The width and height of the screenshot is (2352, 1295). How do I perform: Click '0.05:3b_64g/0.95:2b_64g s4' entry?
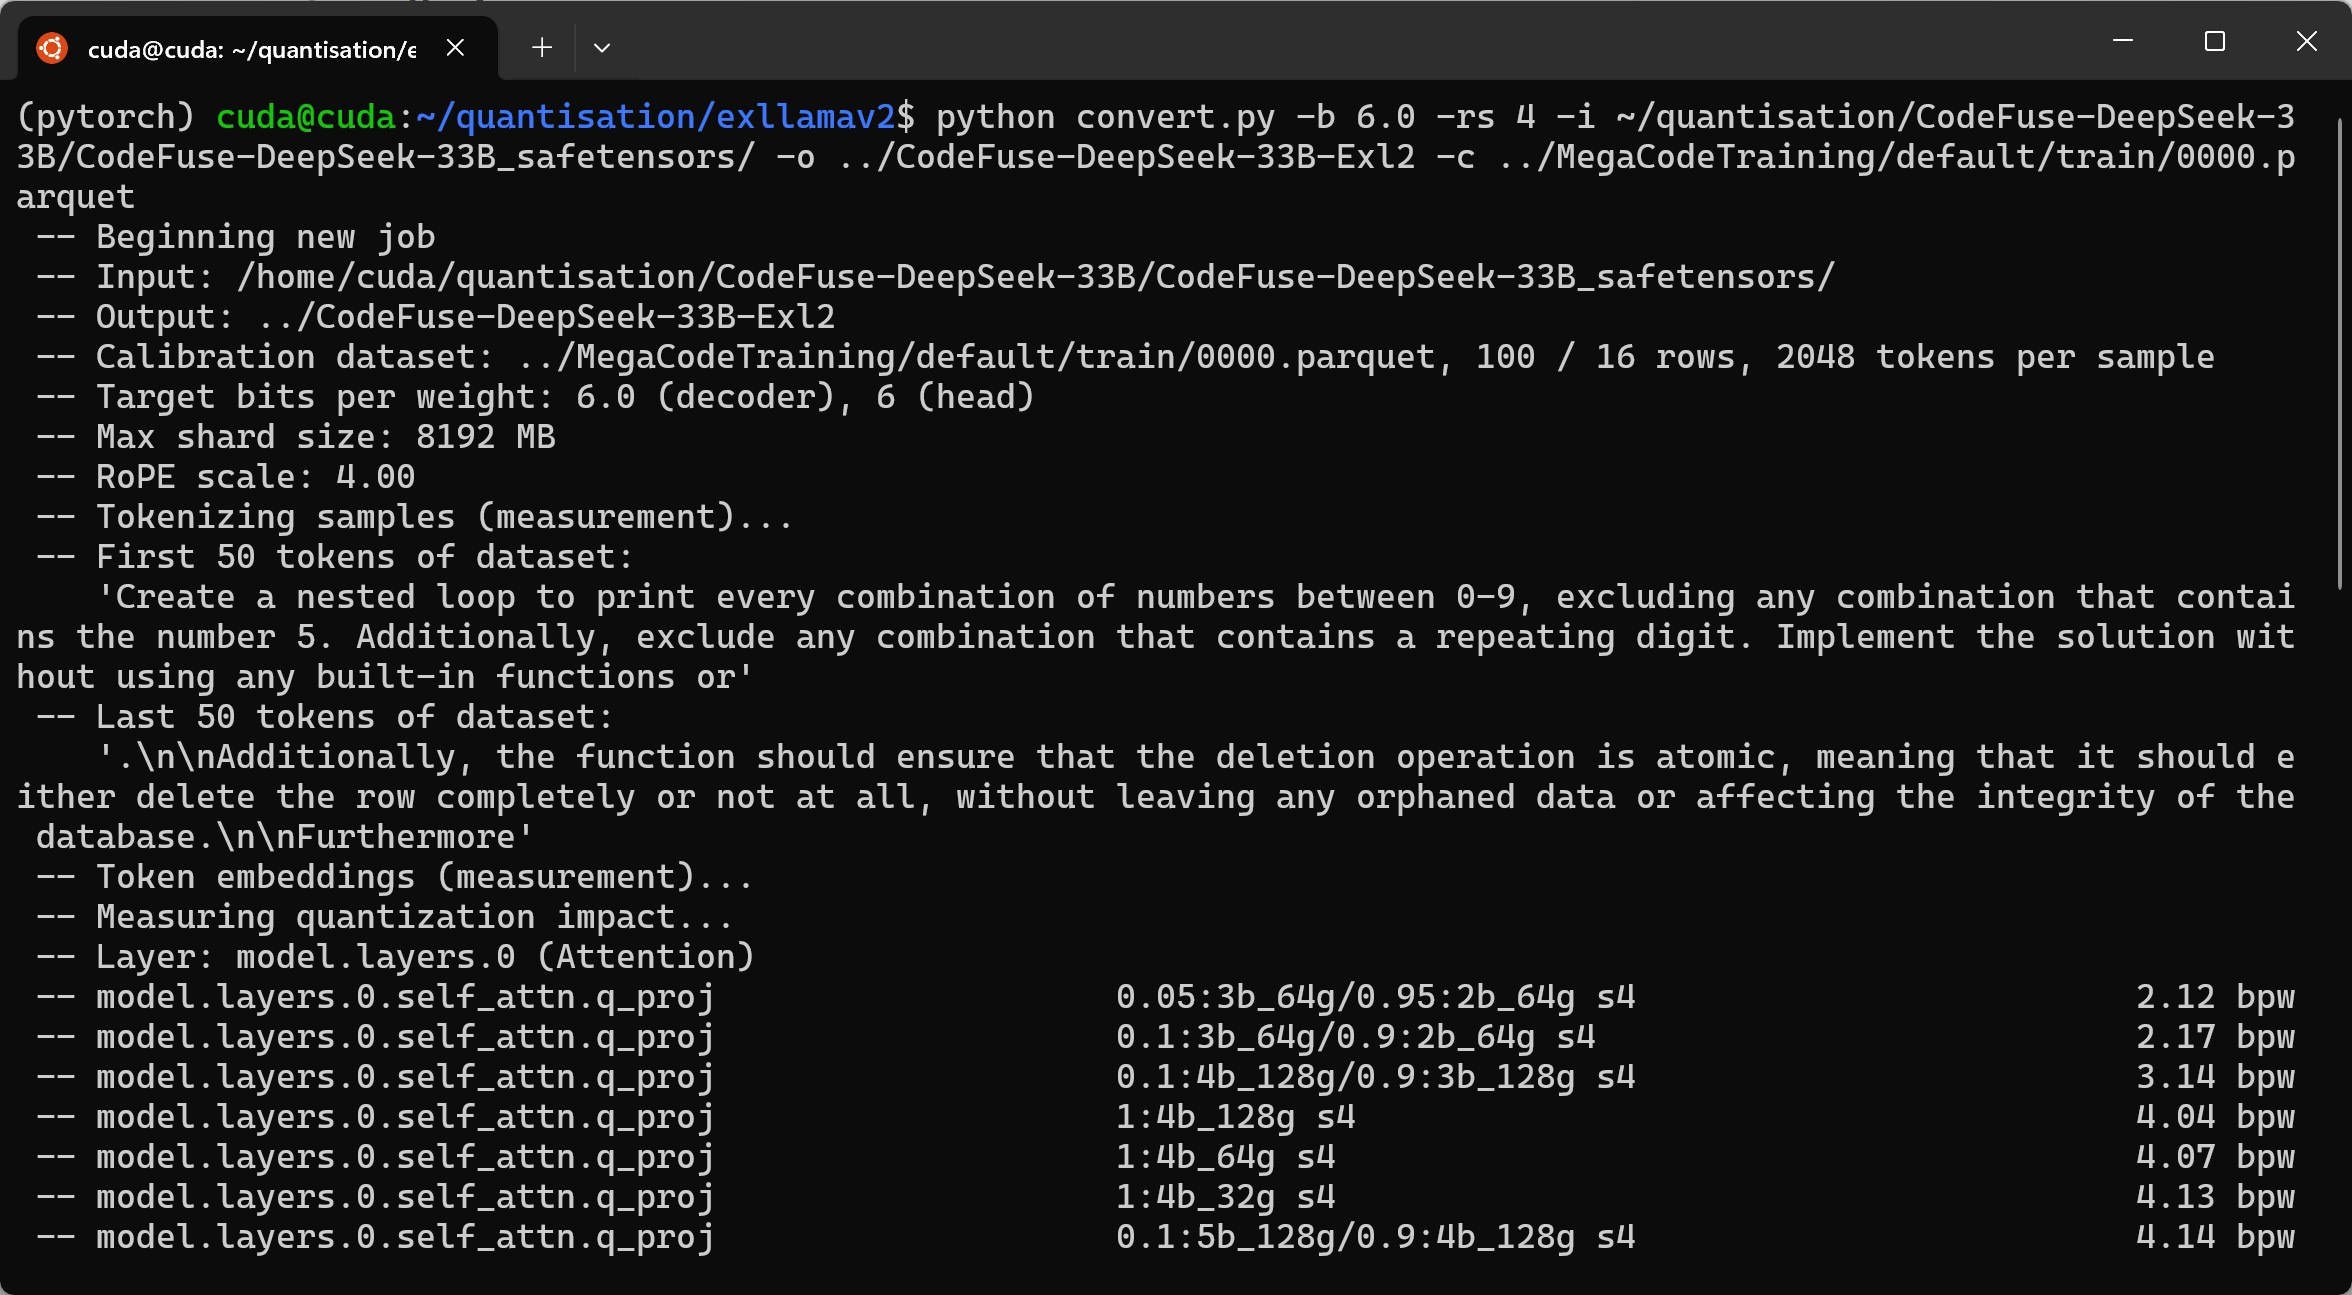coord(1376,997)
